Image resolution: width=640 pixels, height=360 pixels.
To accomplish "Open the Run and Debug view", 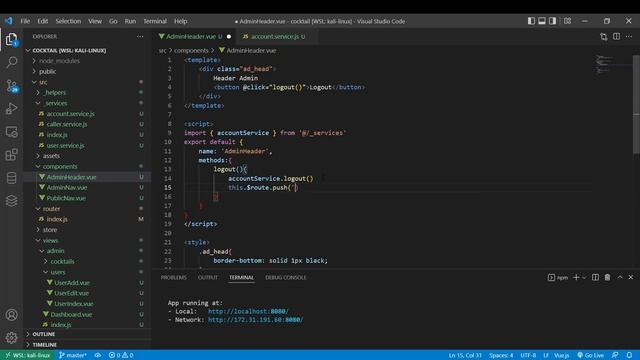I will coord(11,109).
